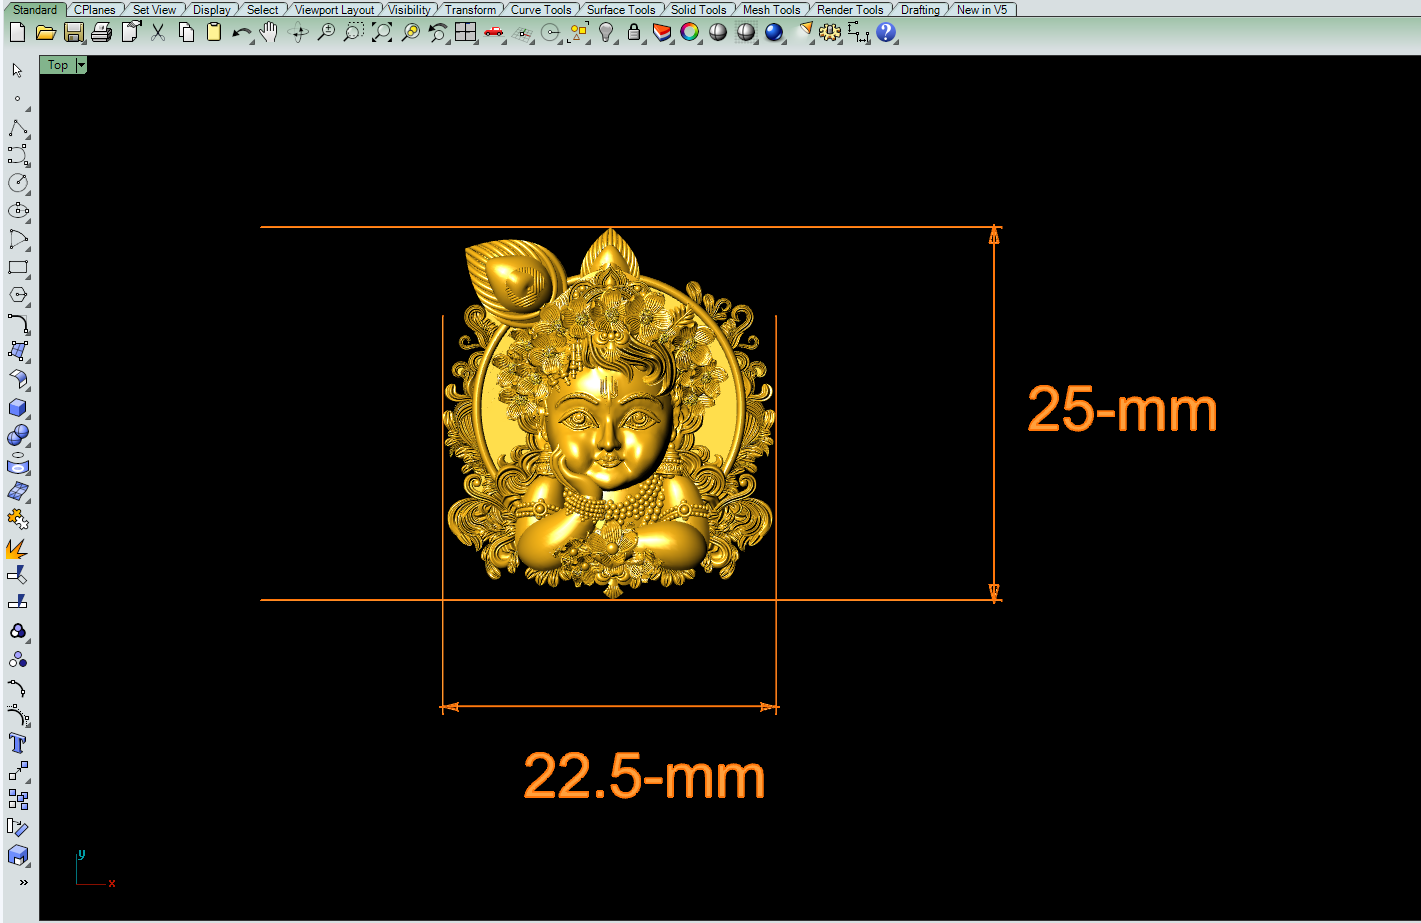Click the Undo arrow icon
Screen dimensions: 1421x923
coord(241,33)
